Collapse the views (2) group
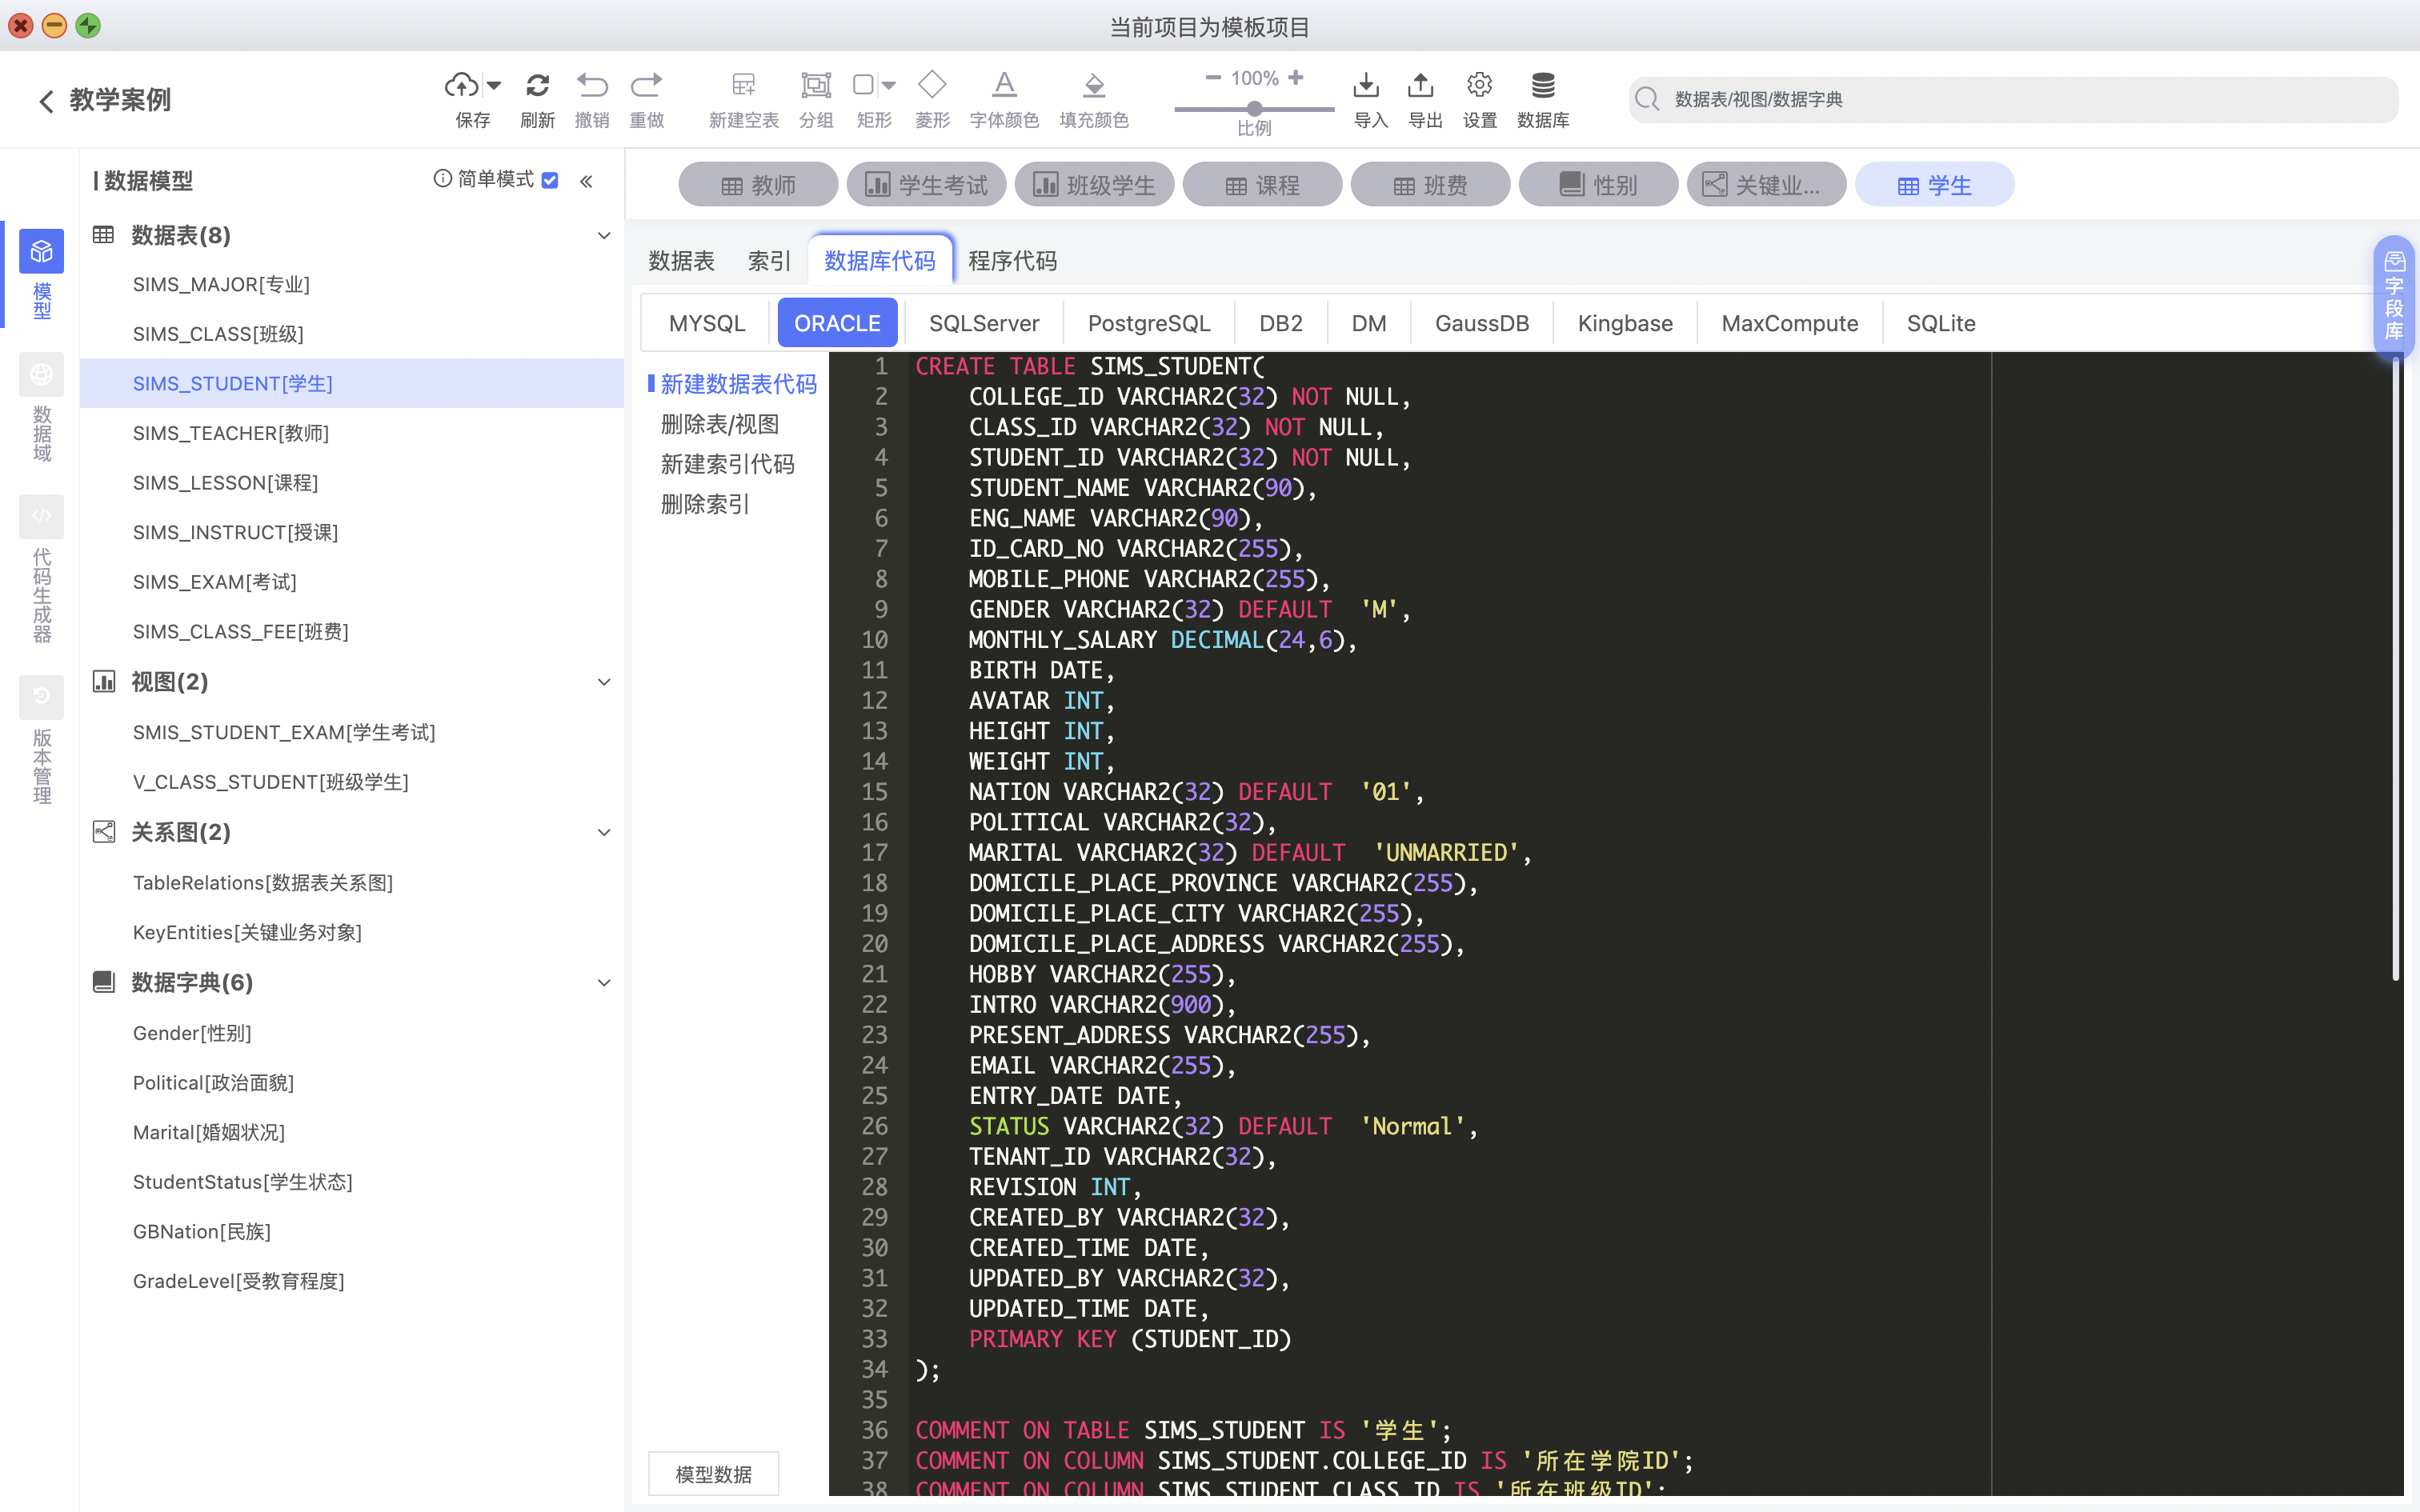 603,682
